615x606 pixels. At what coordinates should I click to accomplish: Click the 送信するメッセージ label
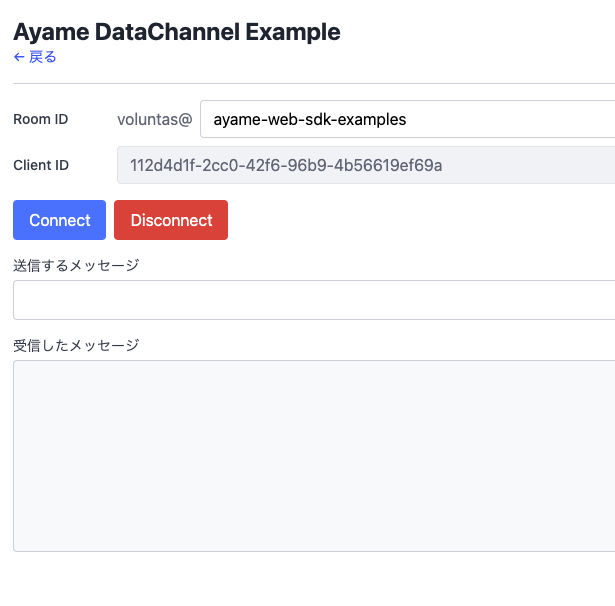(x=76, y=265)
